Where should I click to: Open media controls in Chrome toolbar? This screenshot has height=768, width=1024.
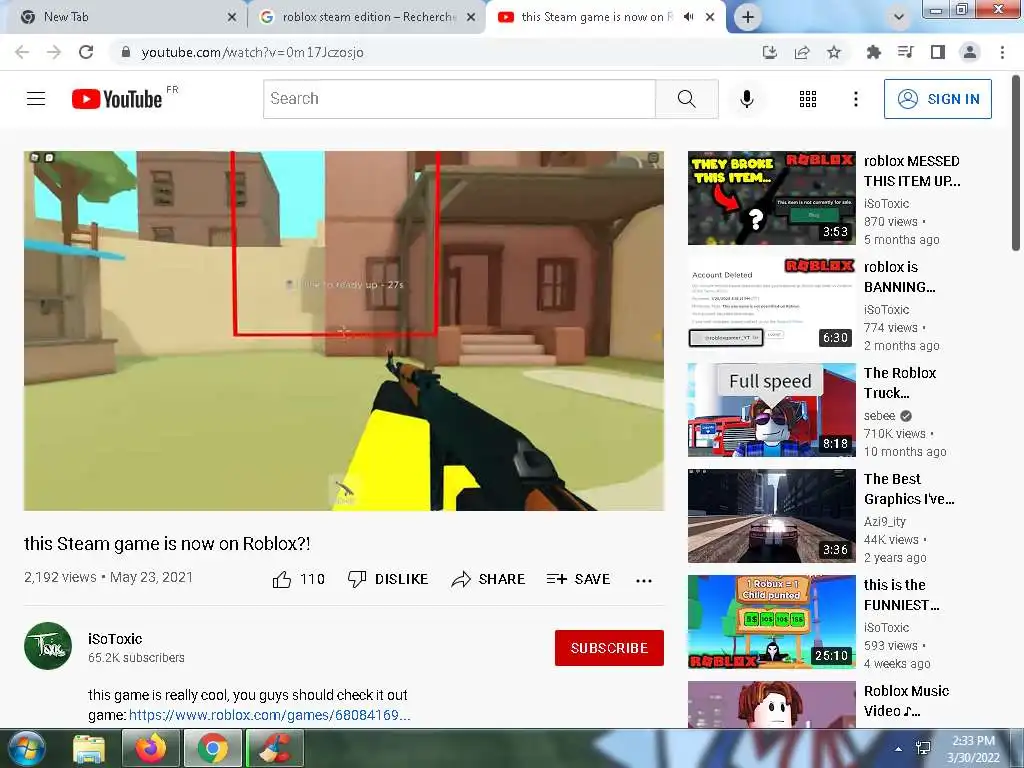coord(905,52)
